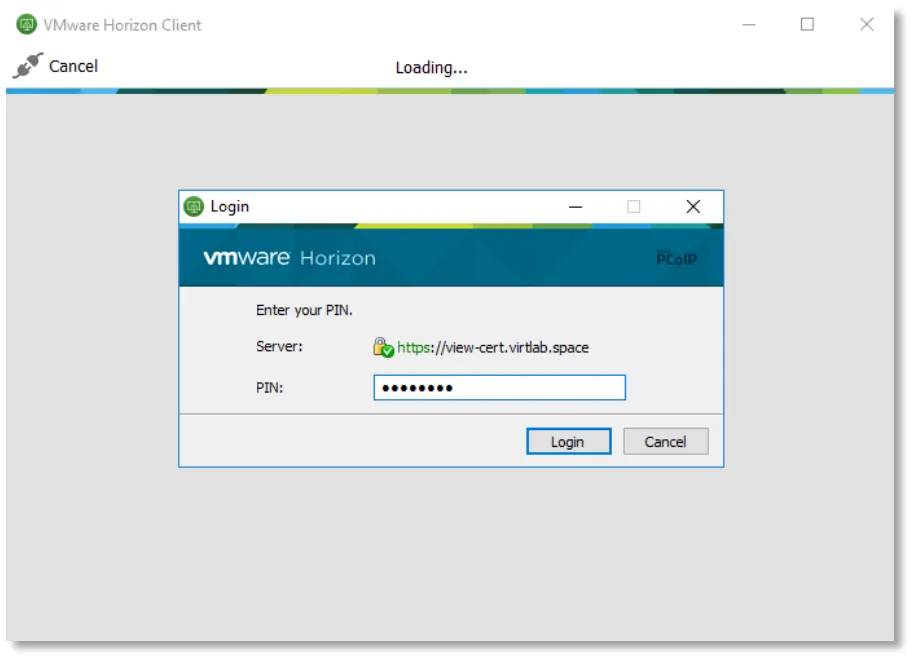Screen dimensions: 913x660
Task: Click the secure certificate lock icon
Action: click(x=383, y=347)
